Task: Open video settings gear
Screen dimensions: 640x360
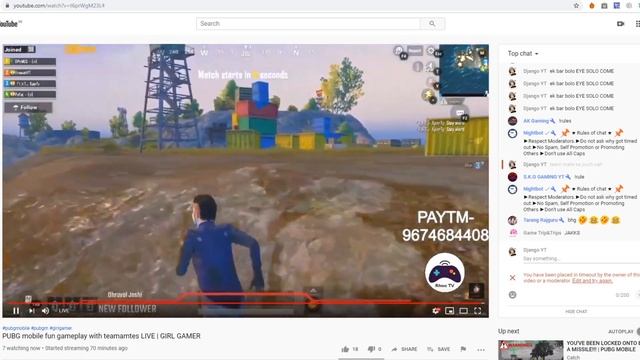Action: click(436, 311)
